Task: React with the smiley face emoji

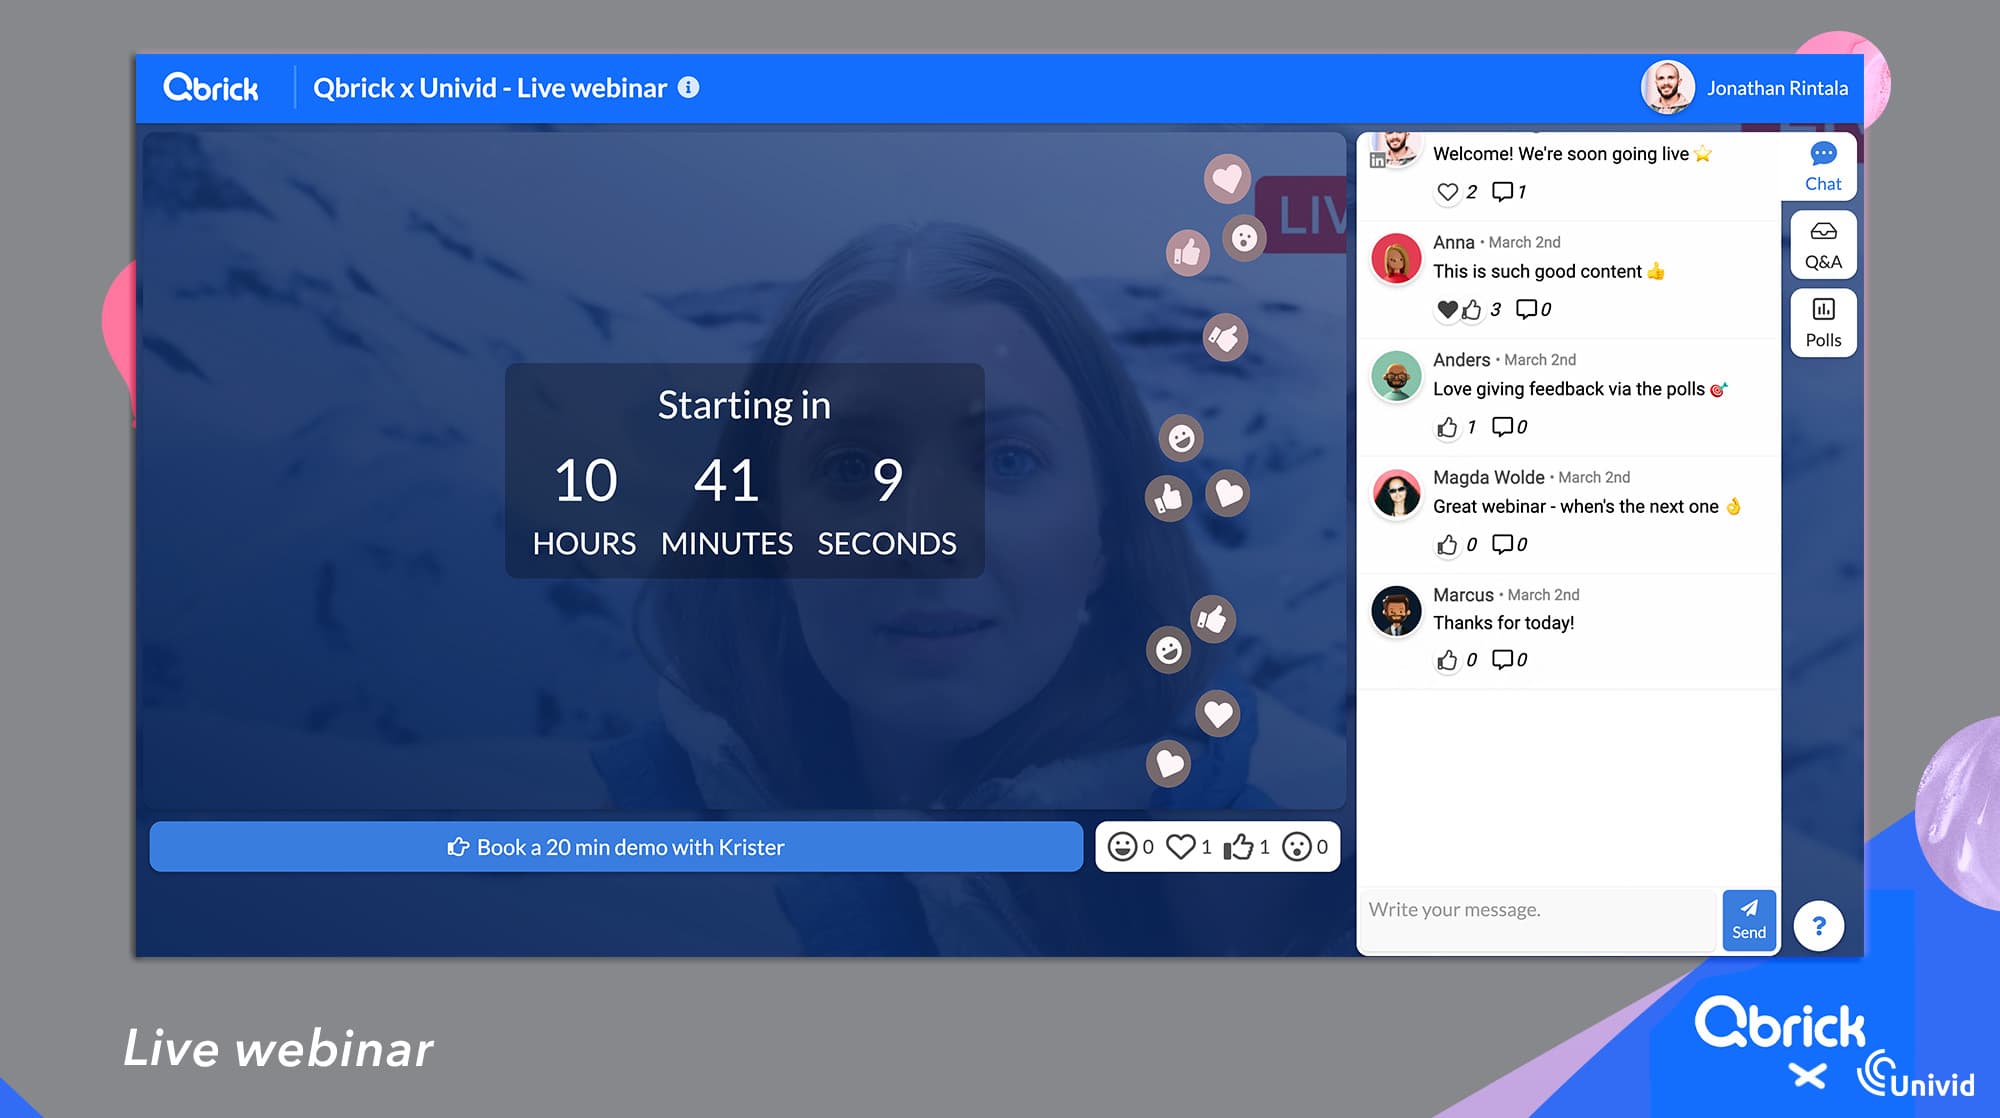Action: tap(1122, 847)
